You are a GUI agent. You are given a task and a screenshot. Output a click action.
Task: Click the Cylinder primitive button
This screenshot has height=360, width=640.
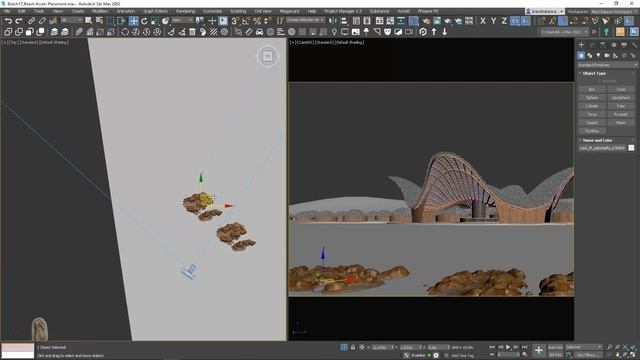pyautogui.click(x=592, y=106)
